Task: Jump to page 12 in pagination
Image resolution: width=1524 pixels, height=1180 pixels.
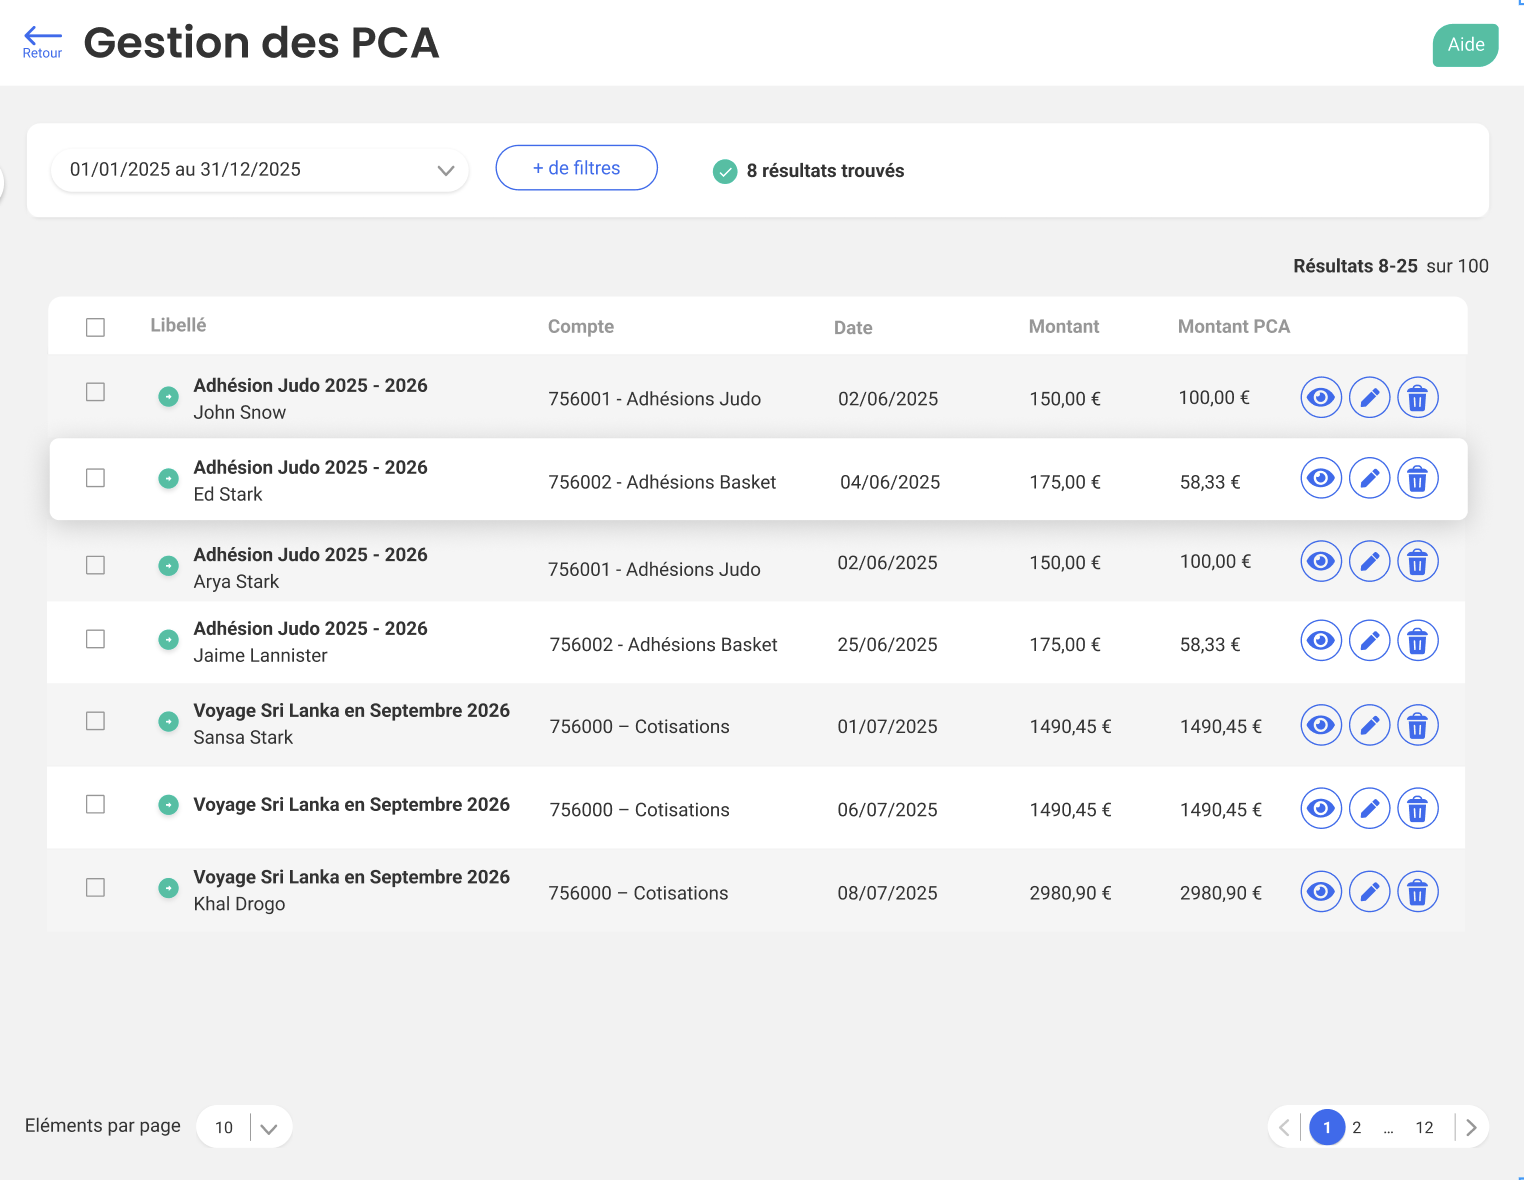Action: 1424,1128
